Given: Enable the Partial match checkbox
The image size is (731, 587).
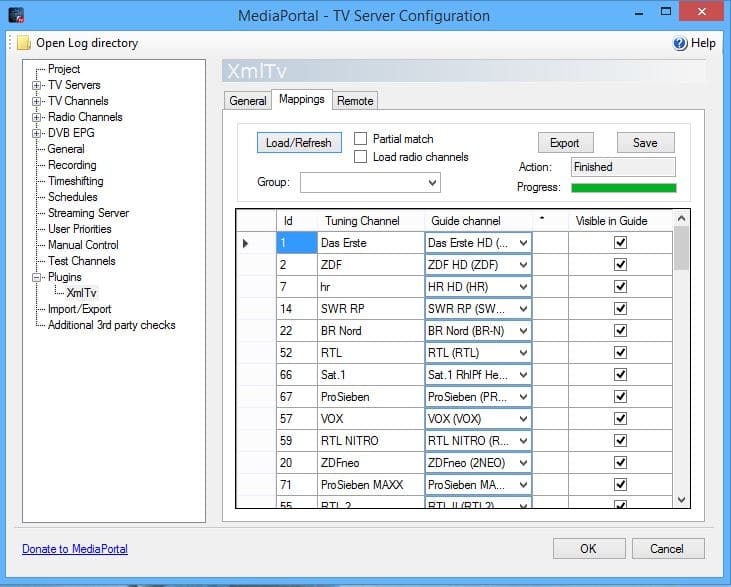Looking at the screenshot, I should click(x=361, y=139).
